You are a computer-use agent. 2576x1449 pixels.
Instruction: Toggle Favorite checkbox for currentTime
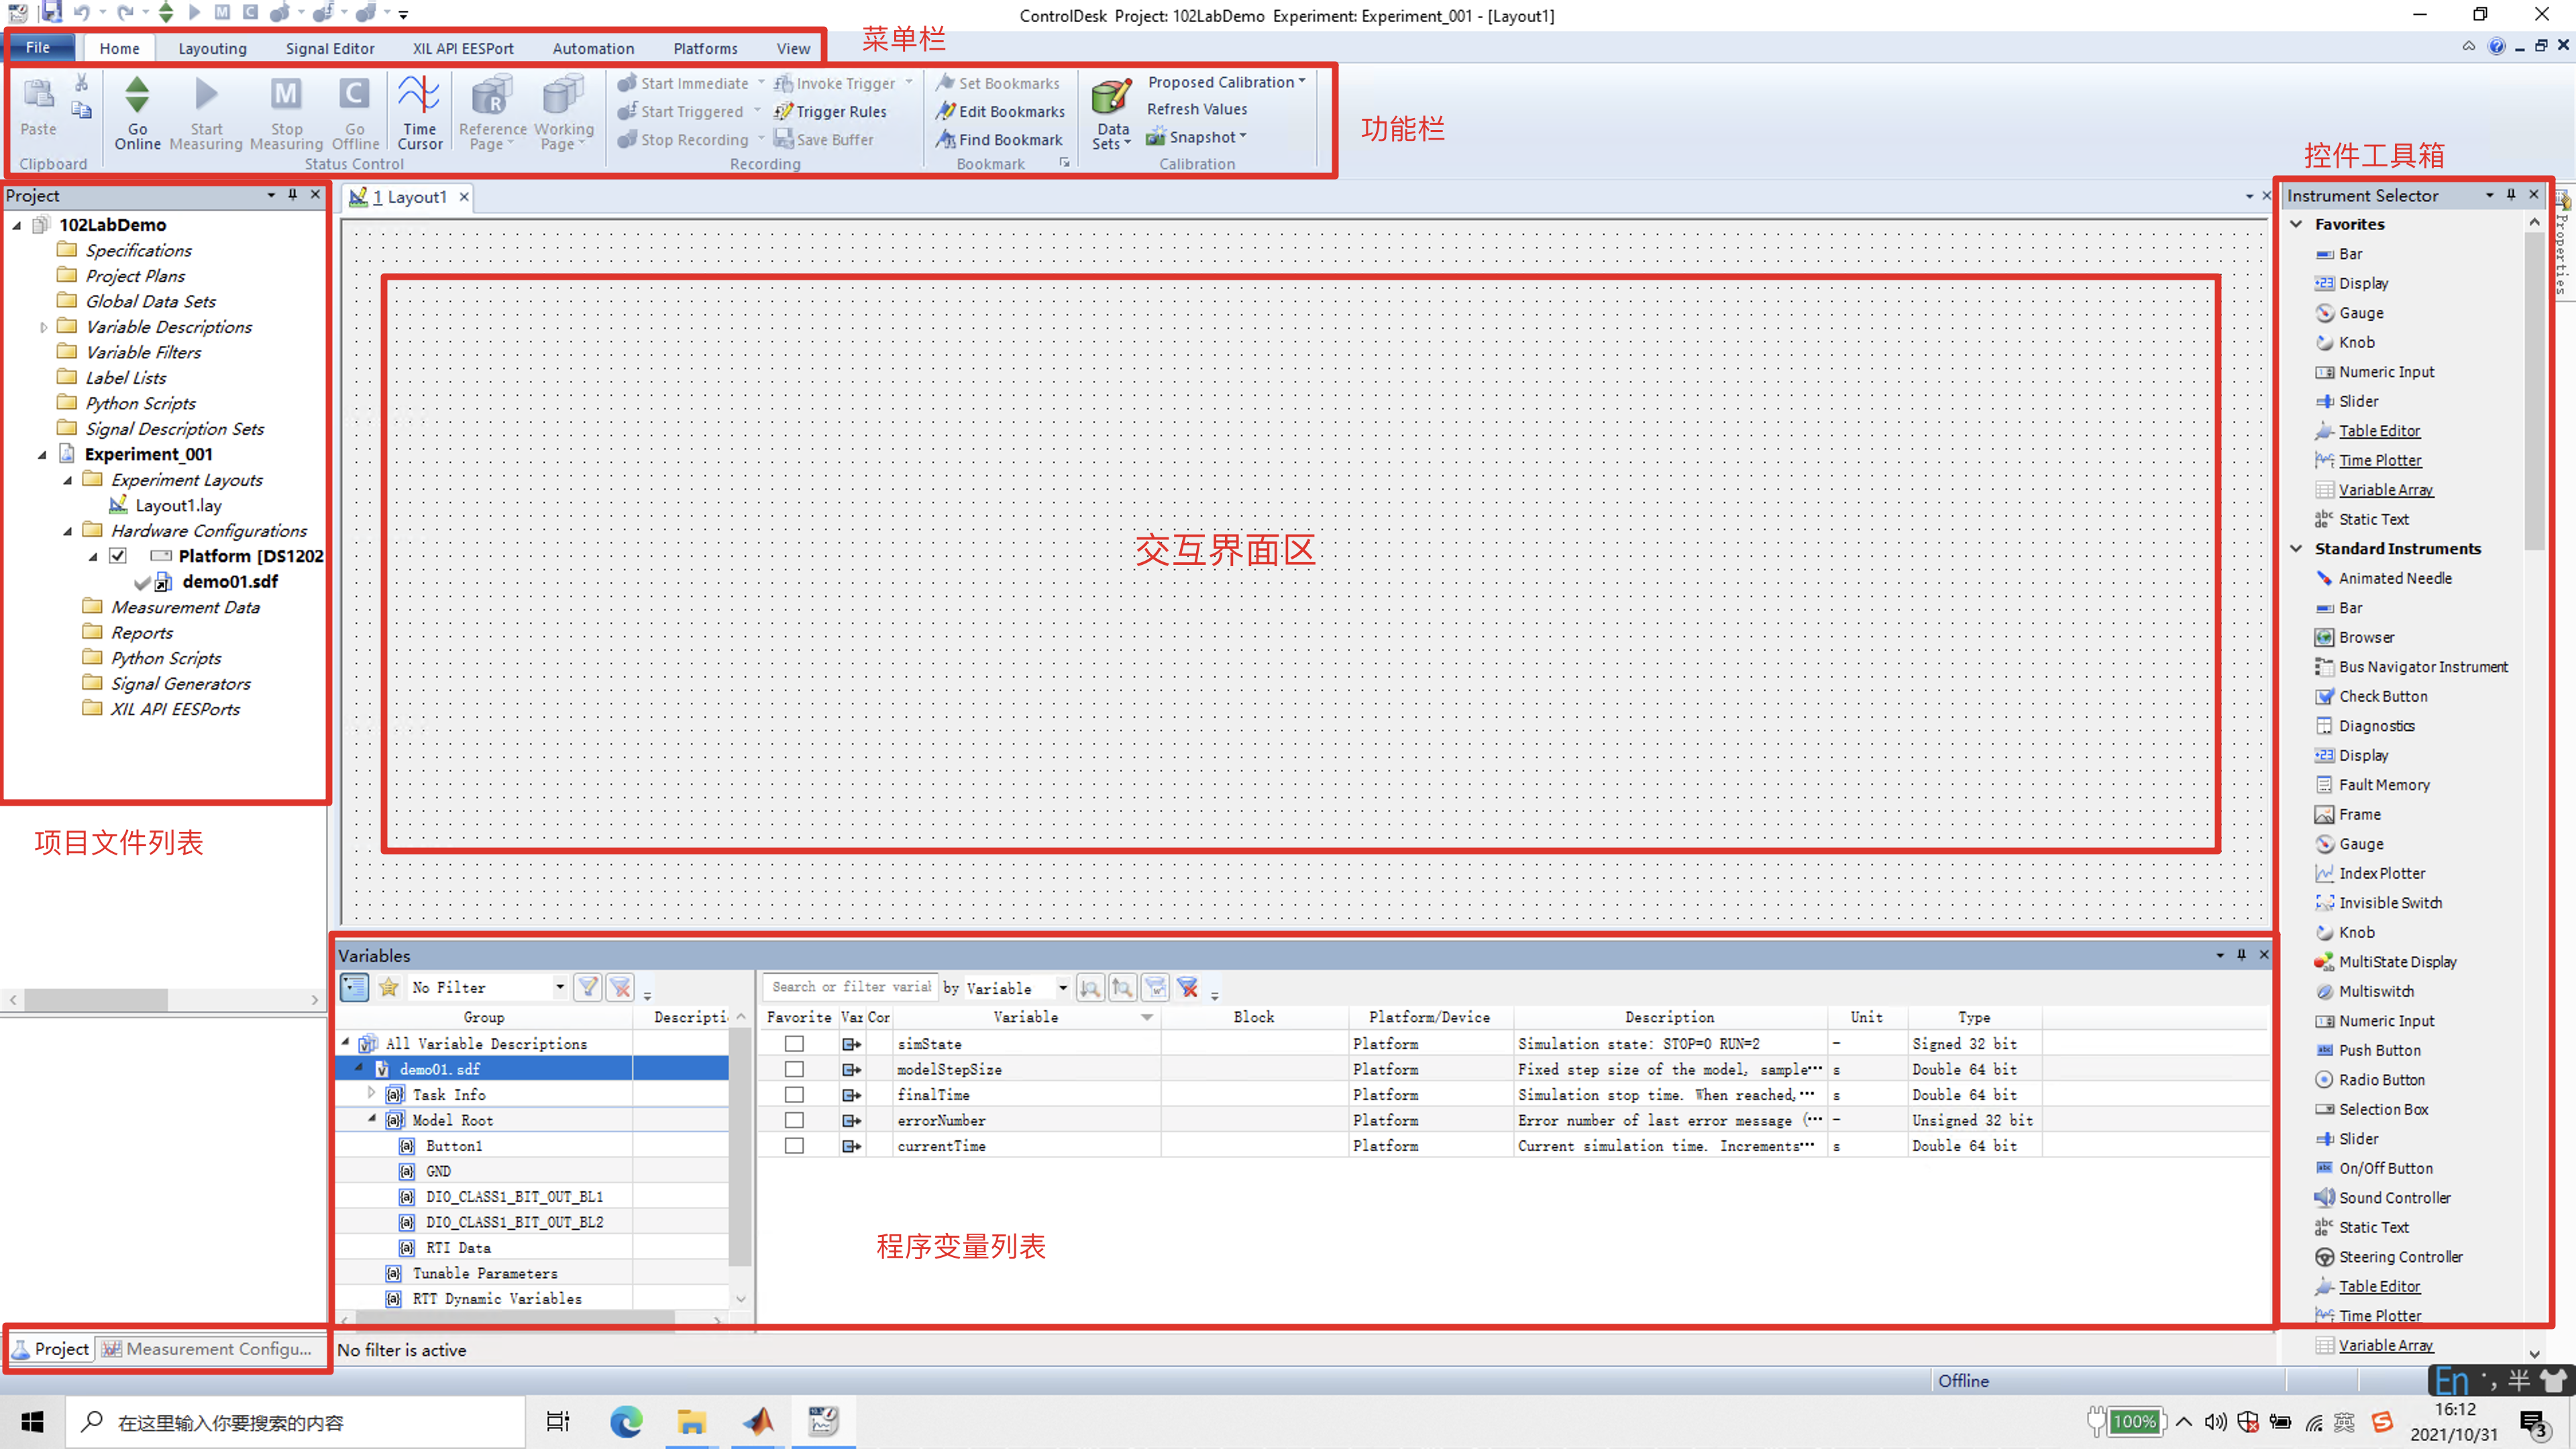[x=794, y=1146]
